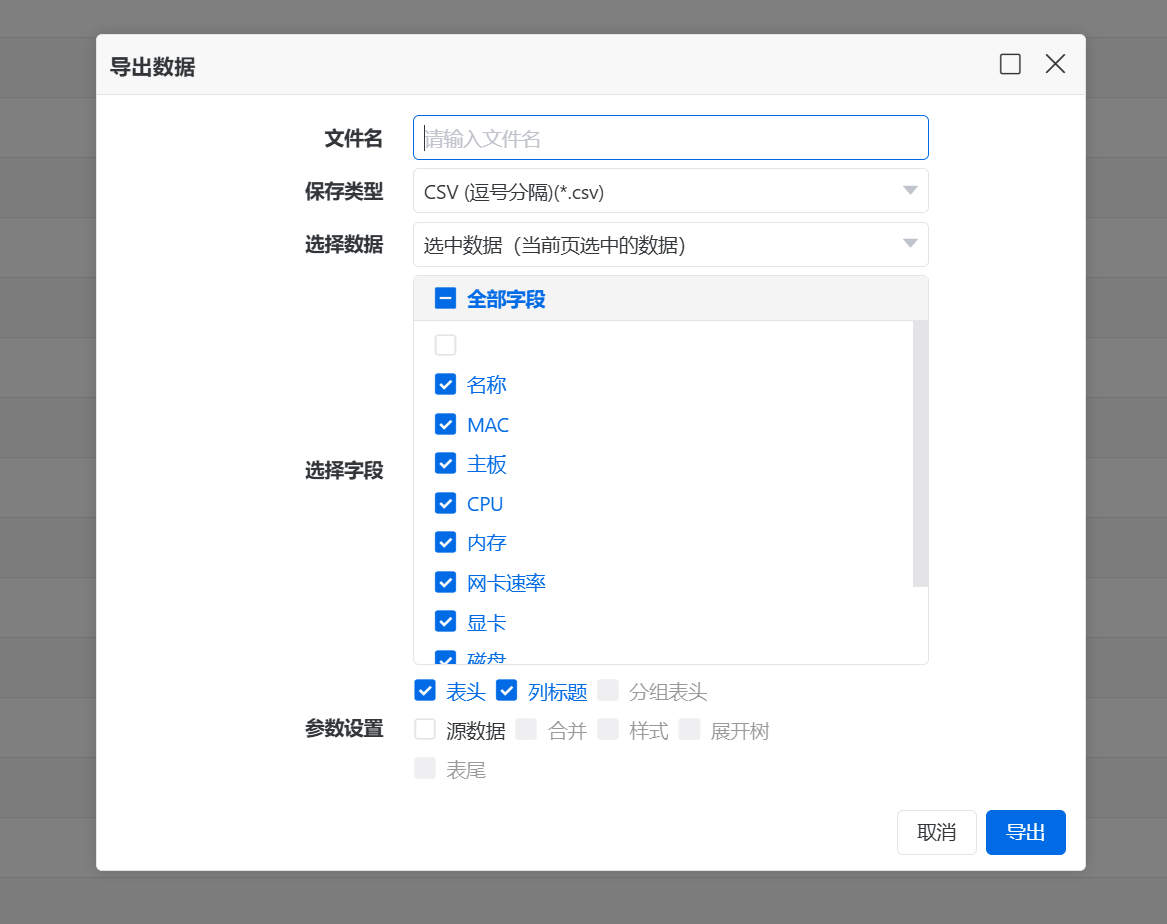Expand the 选择数据 dropdown menu

pyautogui.click(x=670, y=244)
